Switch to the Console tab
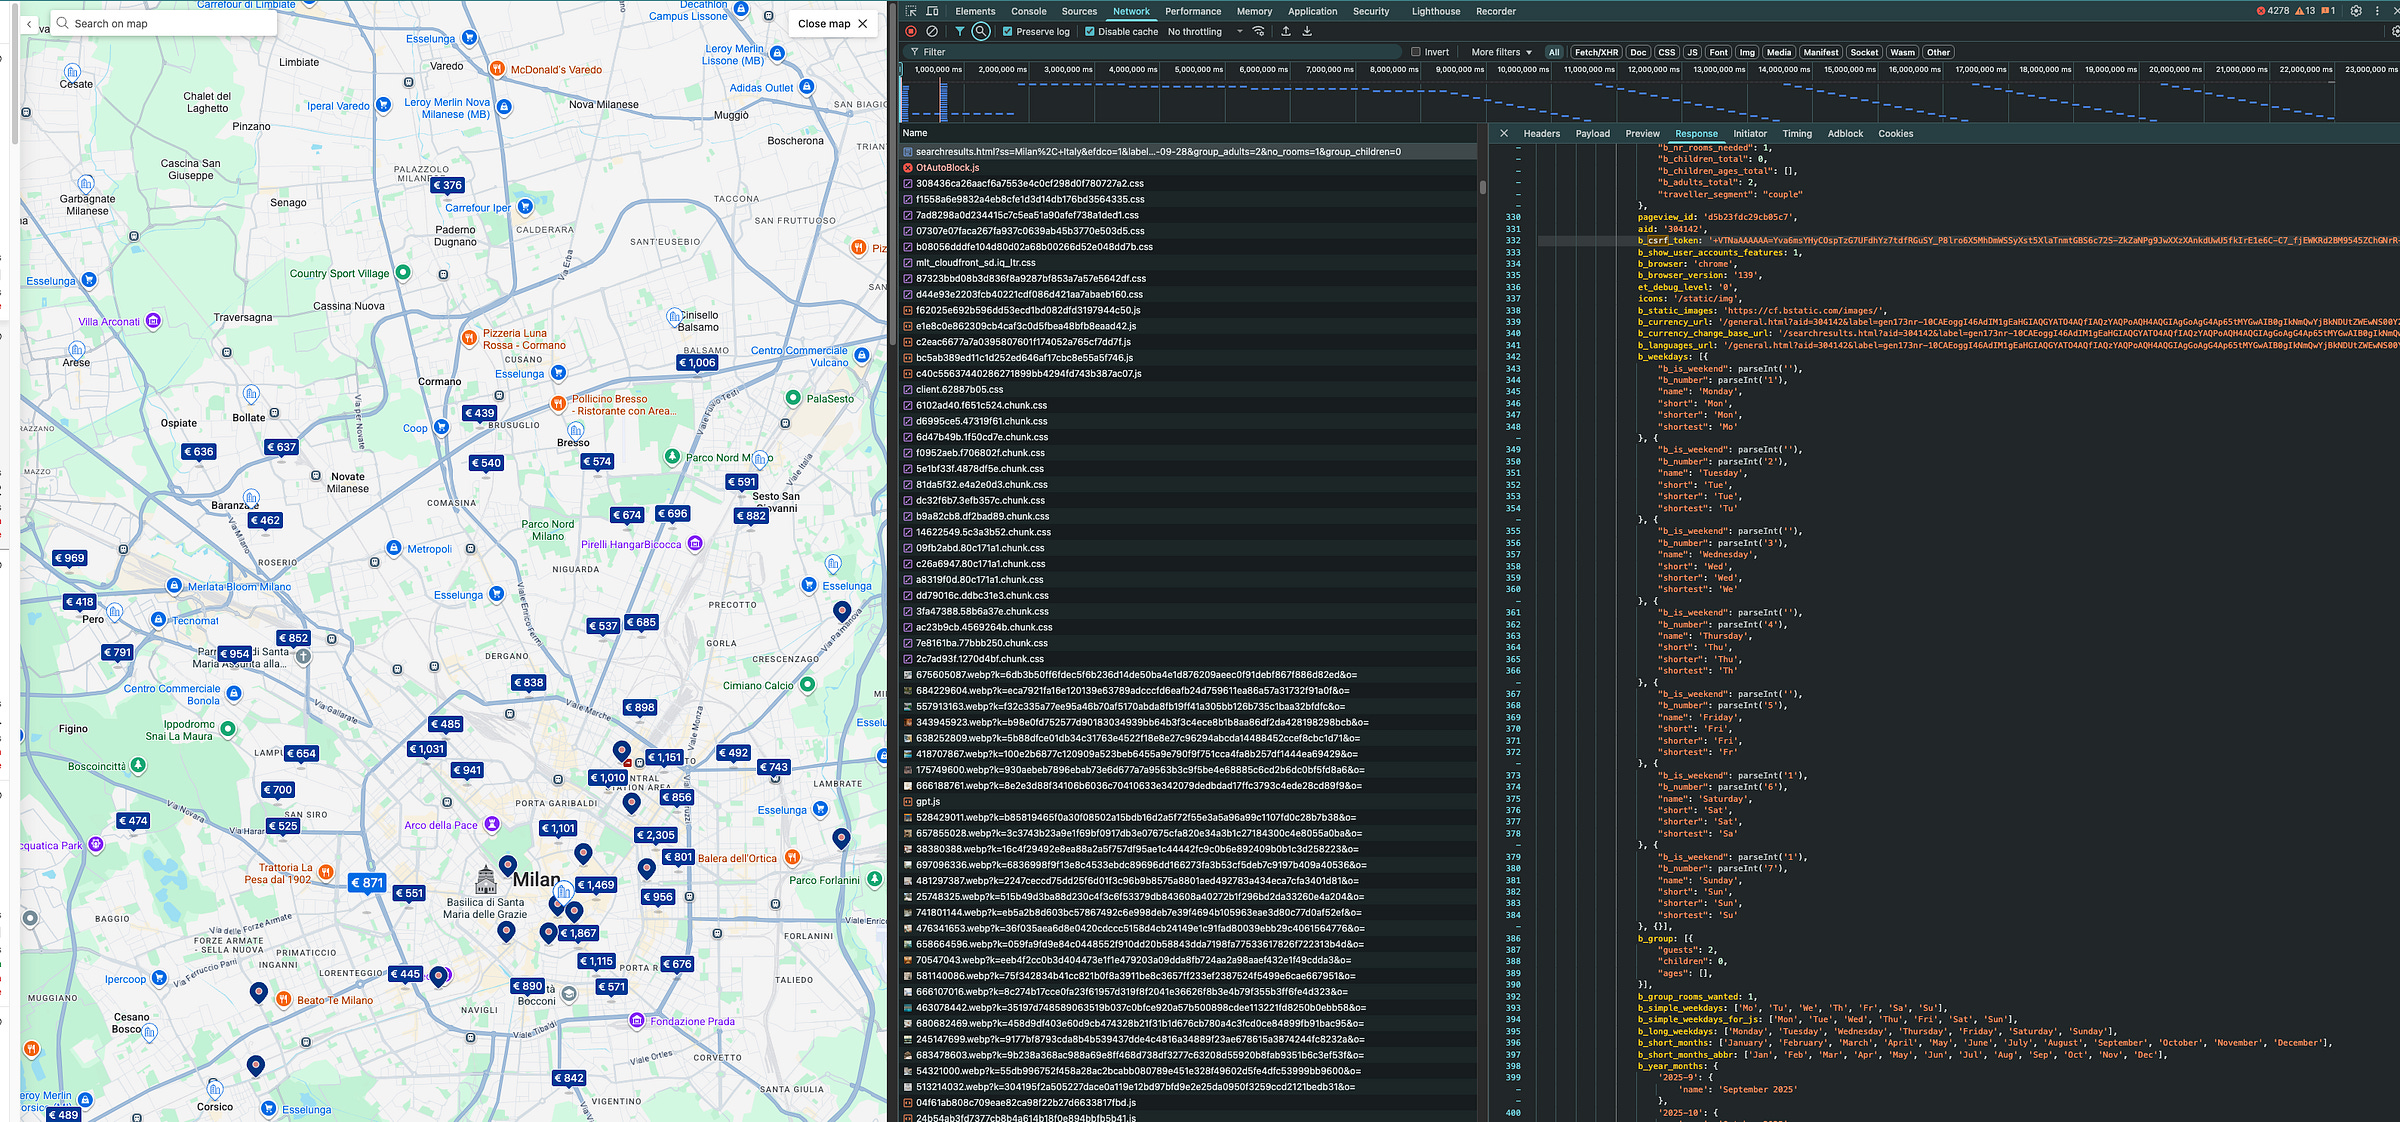This screenshot has height=1122, width=2400. [x=1028, y=11]
